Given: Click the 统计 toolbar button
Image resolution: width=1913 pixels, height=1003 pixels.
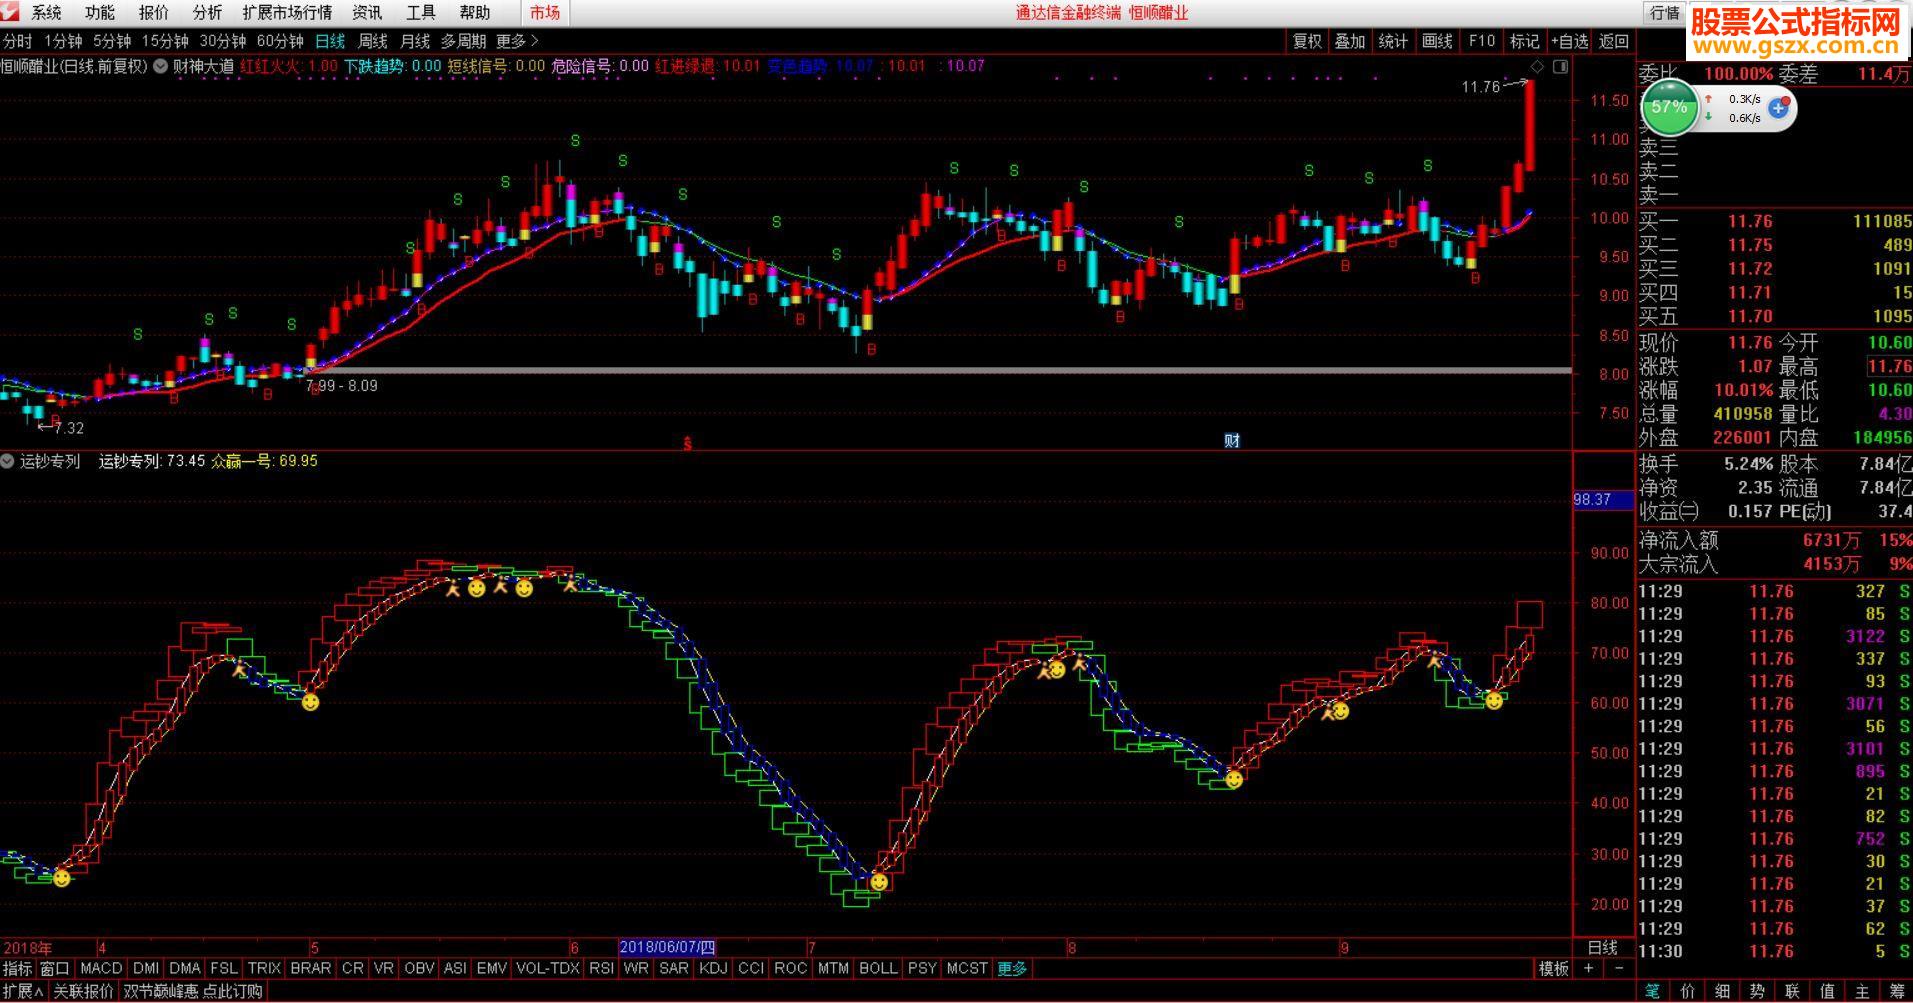Looking at the screenshot, I should pos(1393,41).
